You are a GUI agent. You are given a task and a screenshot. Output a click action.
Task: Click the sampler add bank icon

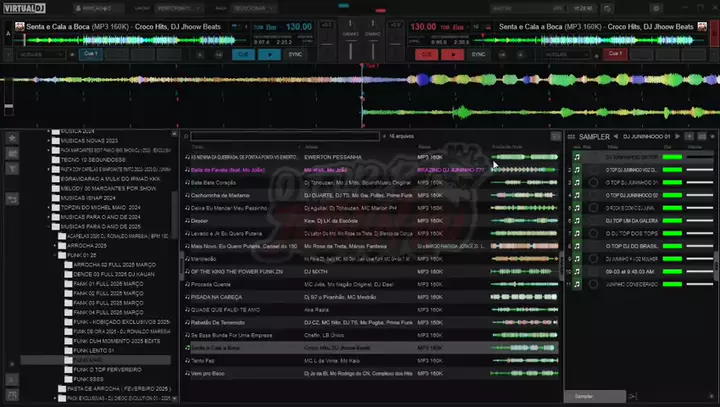click(689, 136)
